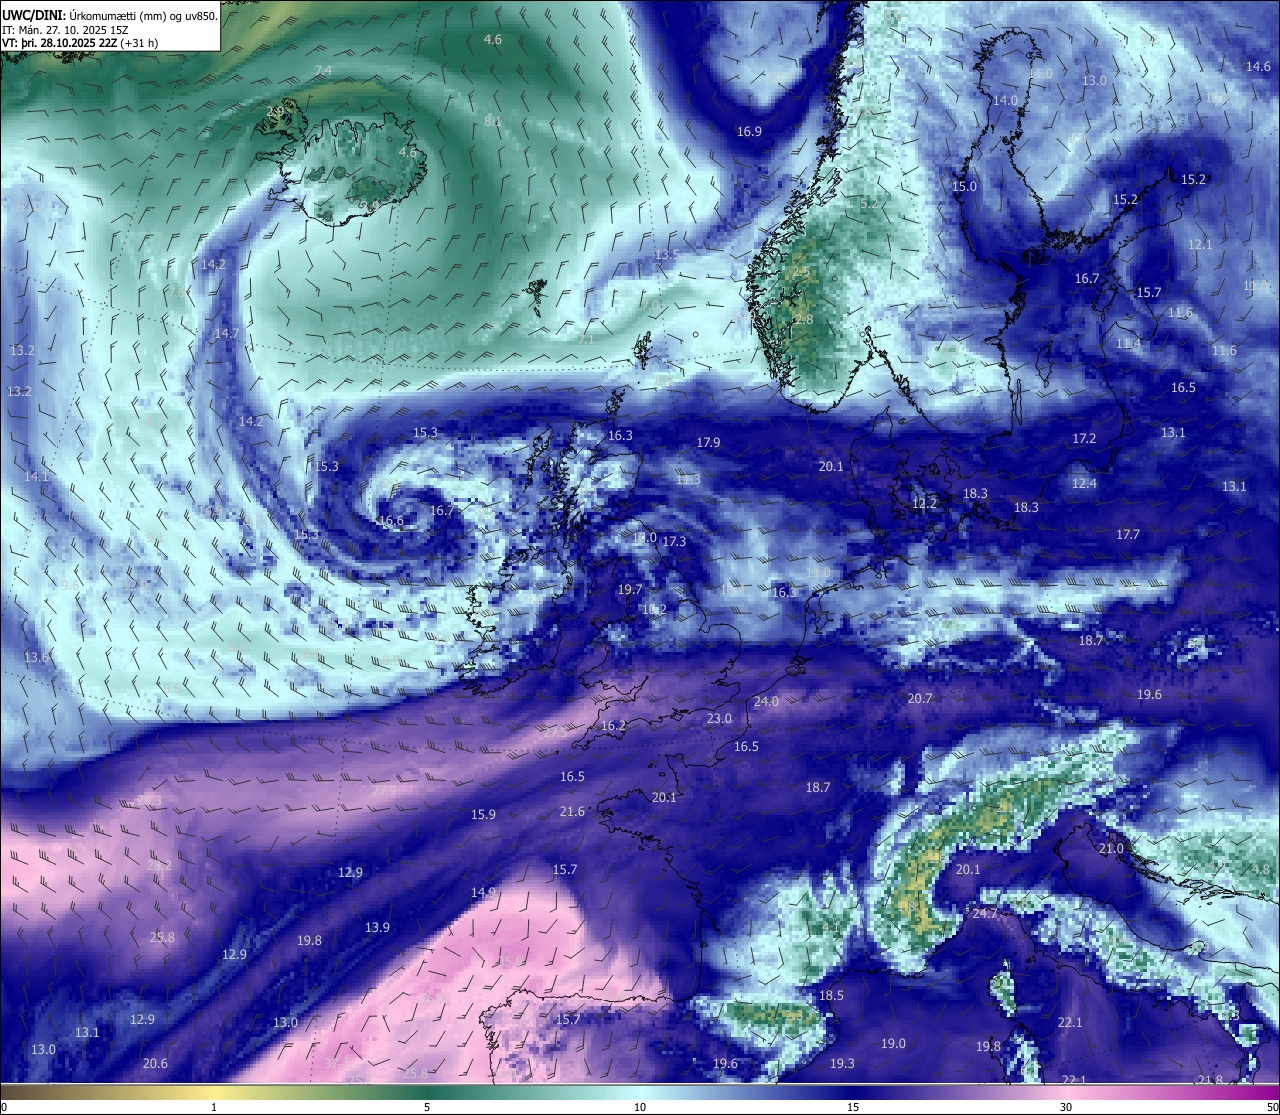Click the 20.6 value at bottom left
The width and height of the screenshot is (1280, 1115).
pyautogui.click(x=155, y=1064)
